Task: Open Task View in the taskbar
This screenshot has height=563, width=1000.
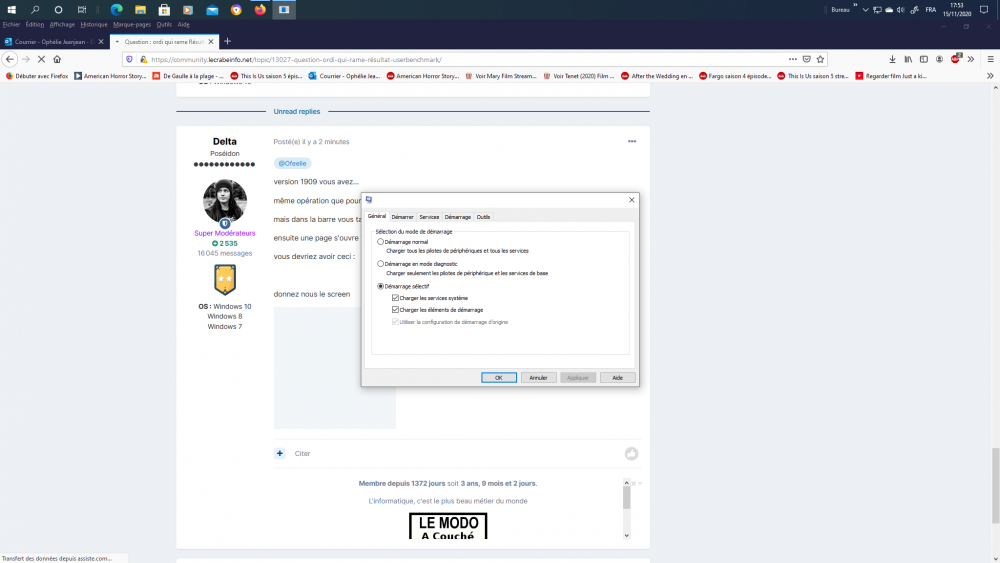Action: click(82, 10)
